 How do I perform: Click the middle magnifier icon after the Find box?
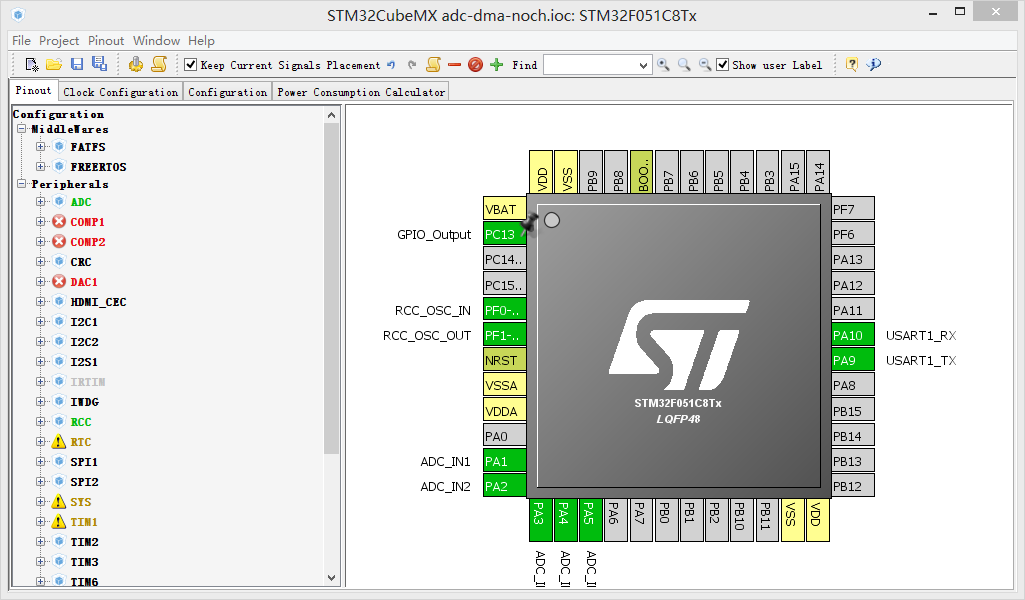684,65
